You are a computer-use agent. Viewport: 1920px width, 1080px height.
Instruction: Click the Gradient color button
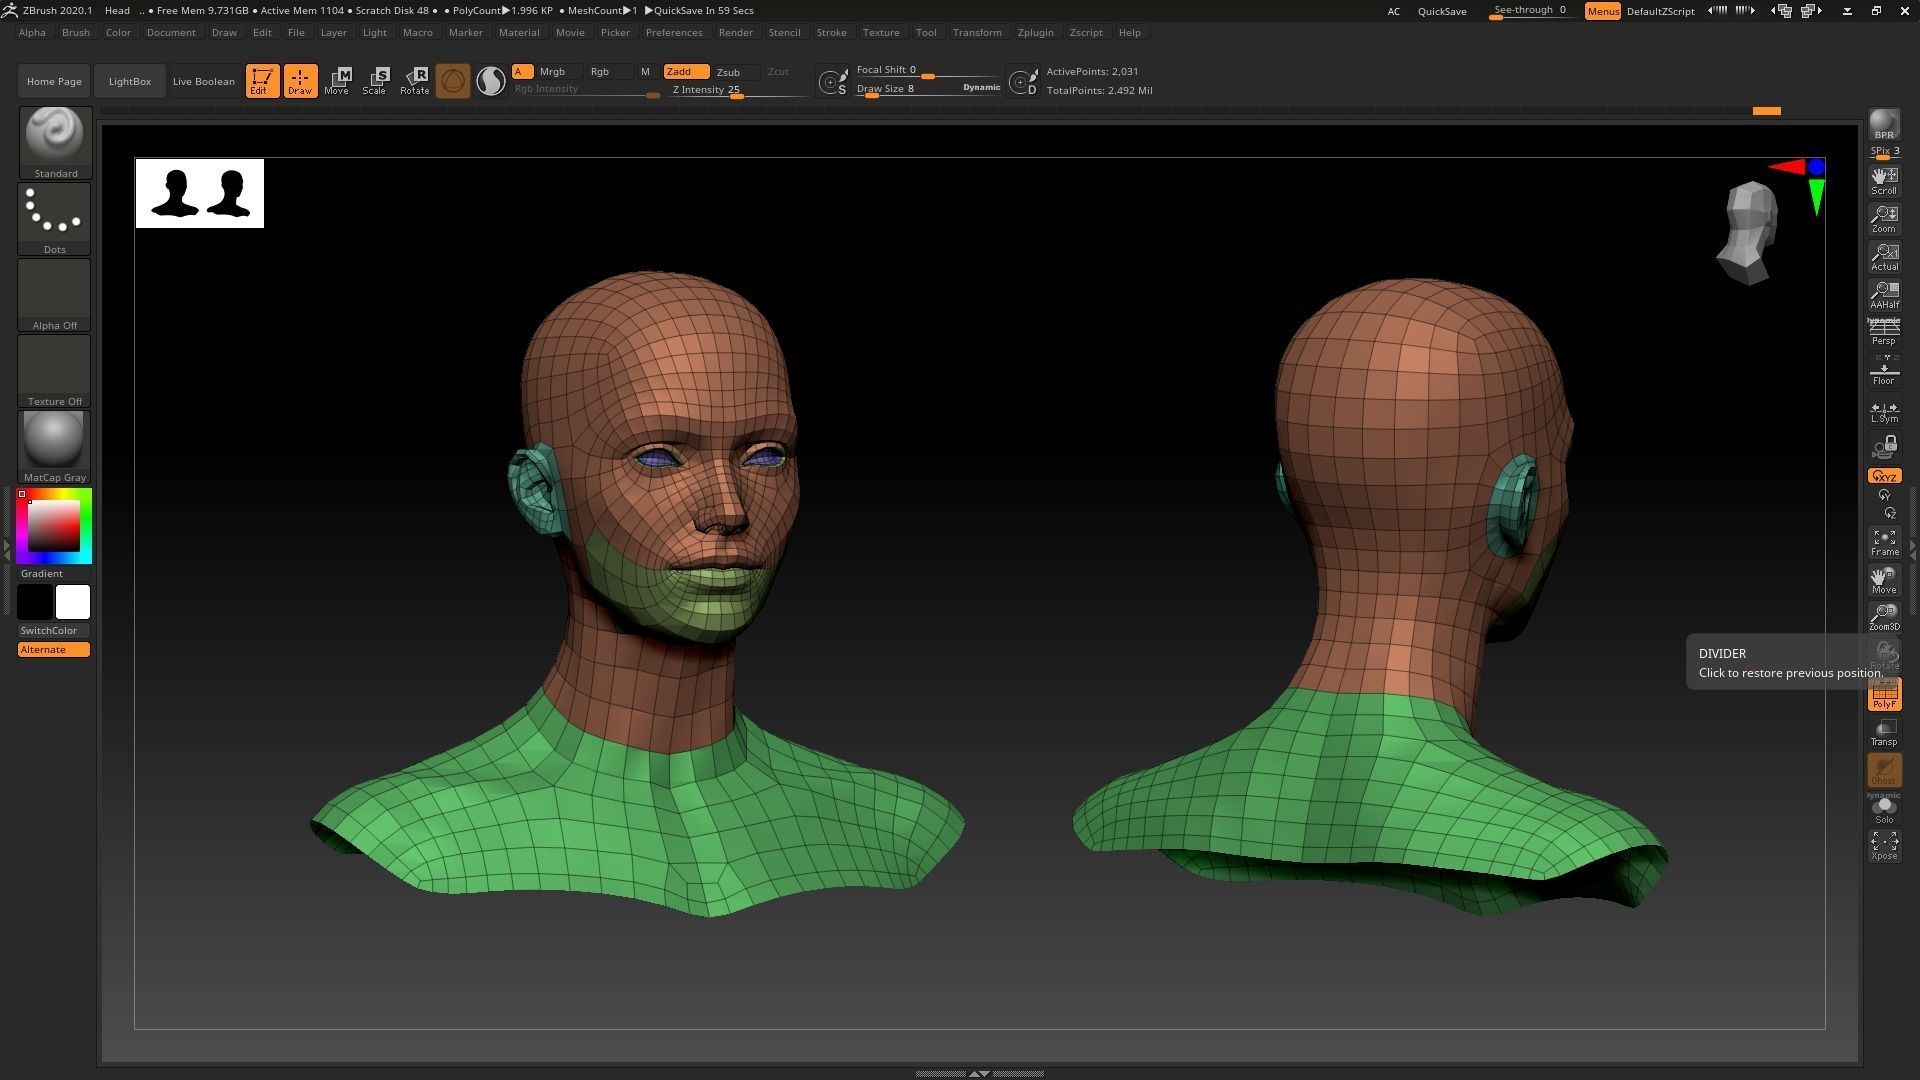click(54, 574)
